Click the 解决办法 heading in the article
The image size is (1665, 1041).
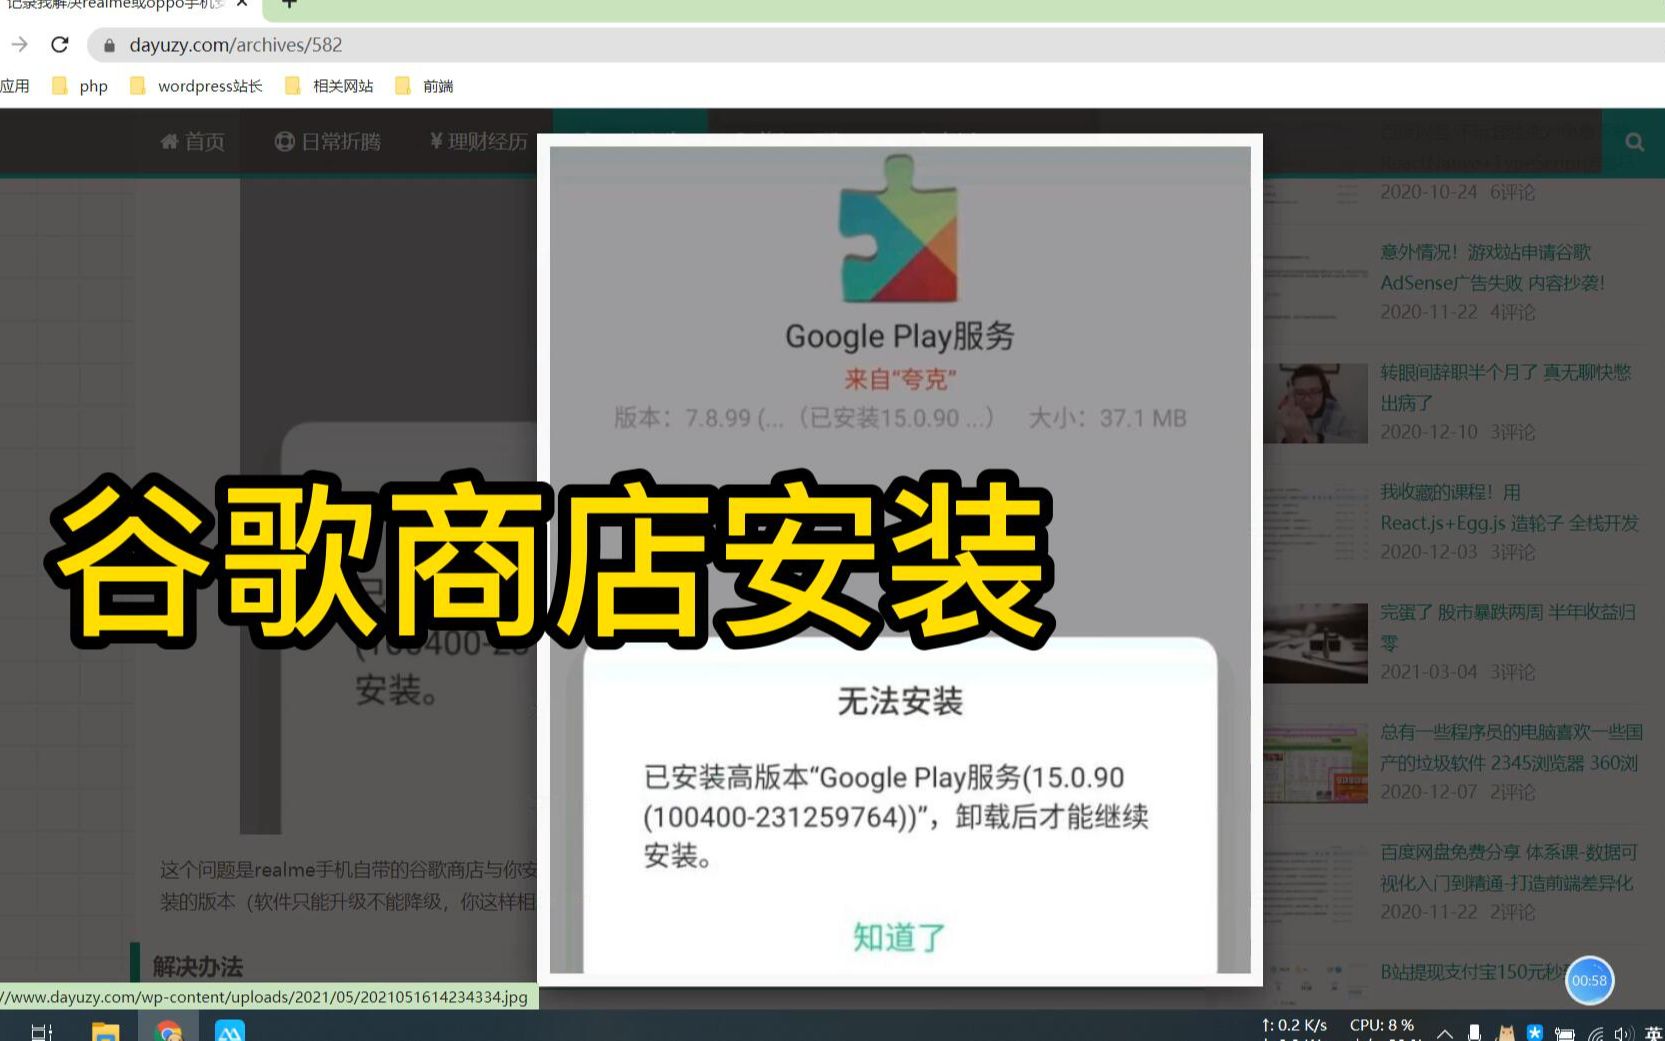[198, 966]
